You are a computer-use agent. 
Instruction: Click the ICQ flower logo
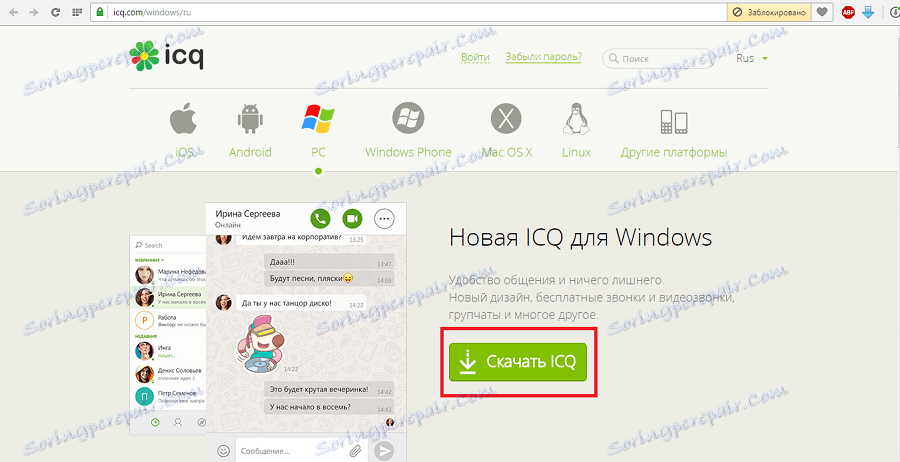(144, 56)
